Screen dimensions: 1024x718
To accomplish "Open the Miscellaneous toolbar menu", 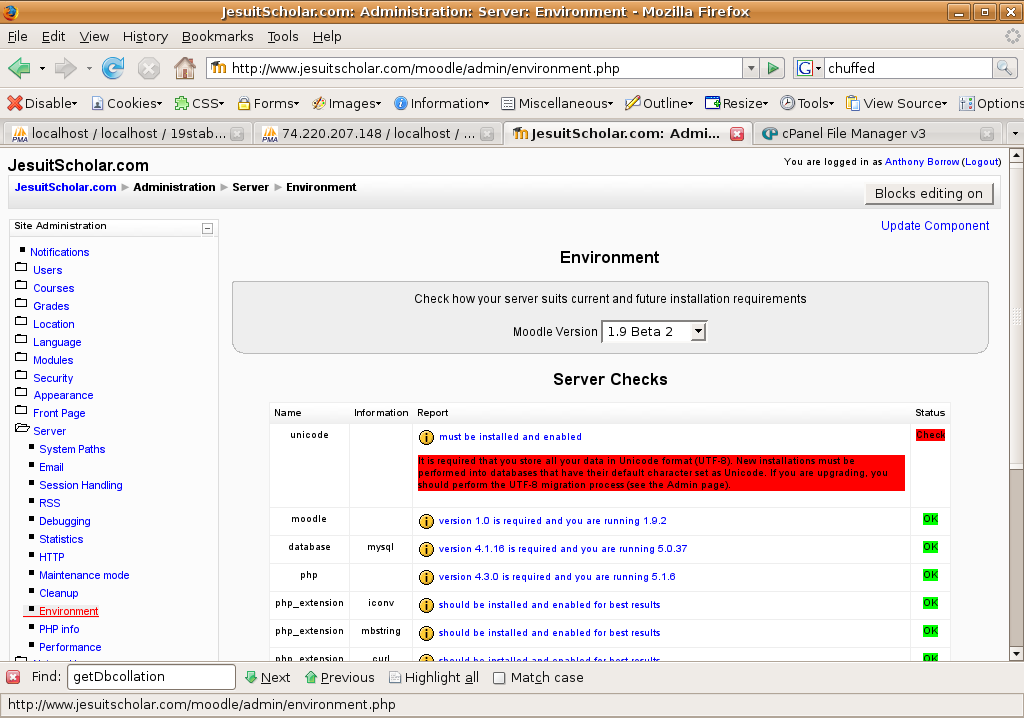I will [x=557, y=103].
